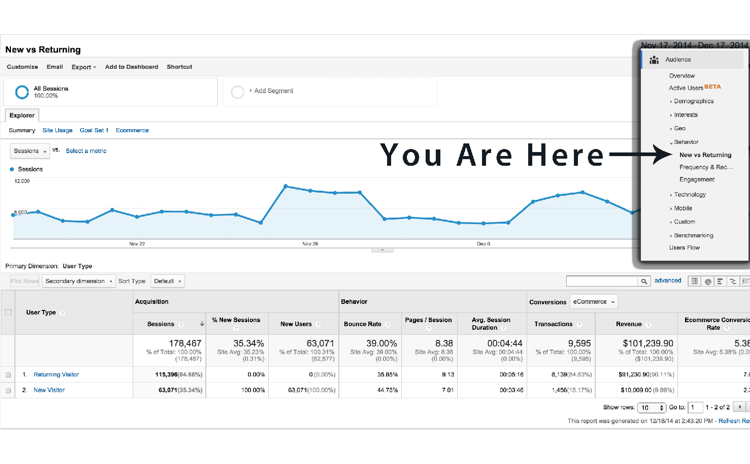Screen dimensions: 750x464
Task: Check the Returning Visitor row checkbox
Action: click(8, 375)
